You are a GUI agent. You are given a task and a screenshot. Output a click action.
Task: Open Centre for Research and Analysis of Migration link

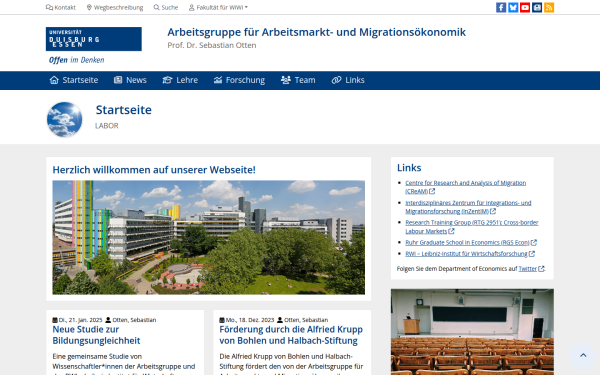(x=465, y=187)
